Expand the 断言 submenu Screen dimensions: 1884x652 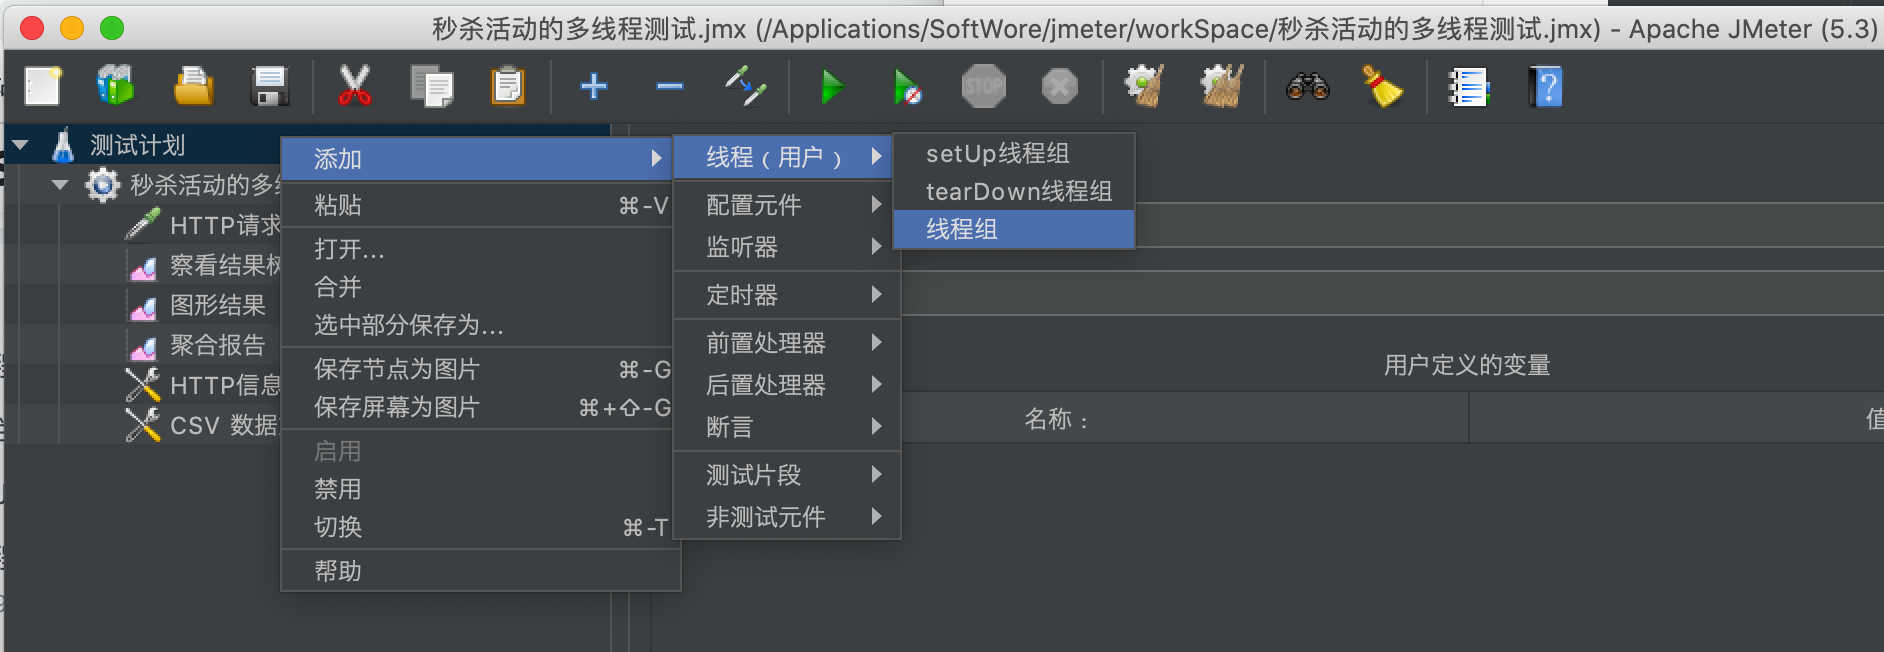click(787, 427)
